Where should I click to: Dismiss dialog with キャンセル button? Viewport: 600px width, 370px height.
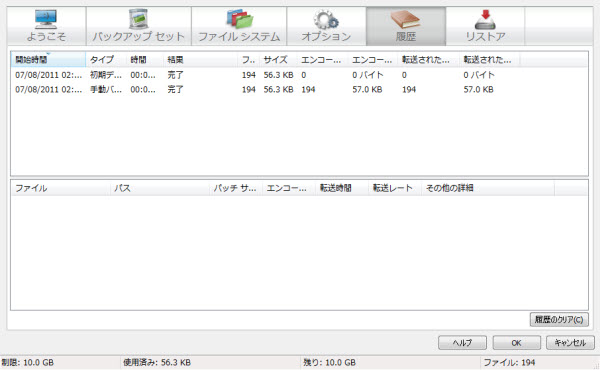coord(570,343)
